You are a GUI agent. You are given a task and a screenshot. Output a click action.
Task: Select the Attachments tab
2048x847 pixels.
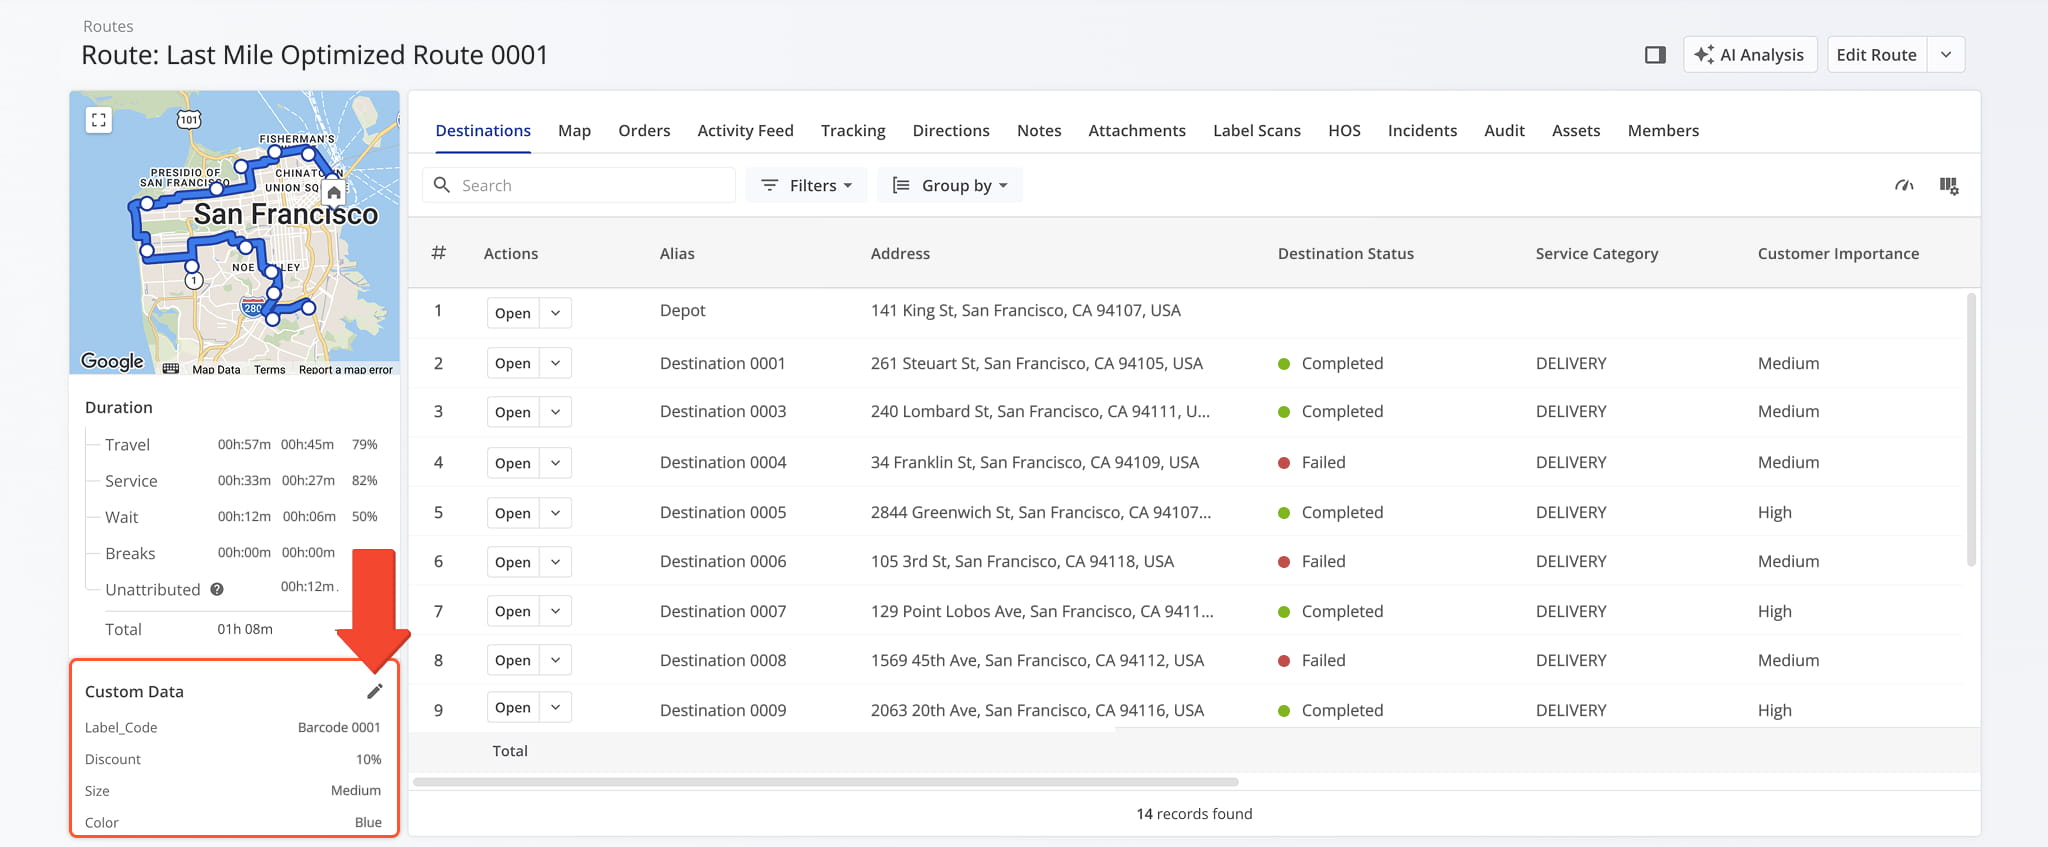pyautogui.click(x=1137, y=130)
